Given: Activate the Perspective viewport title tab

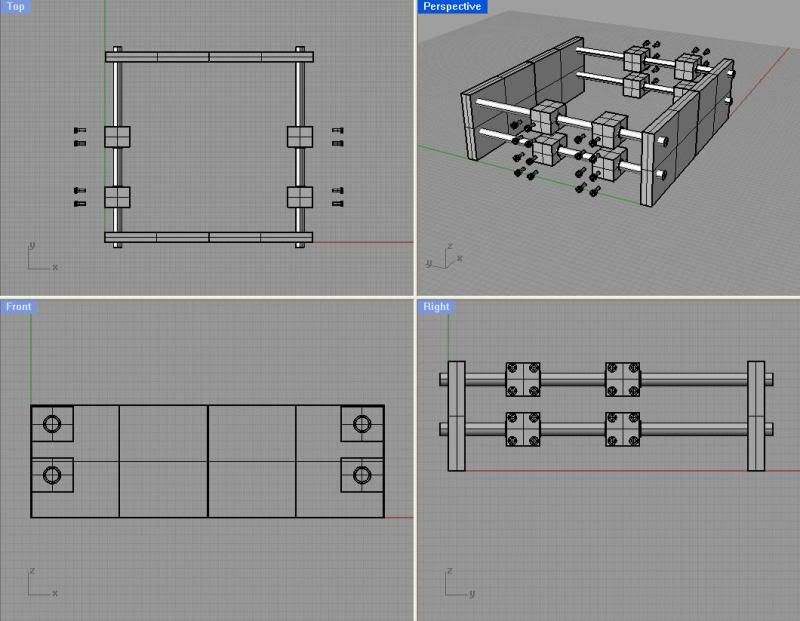Looking at the screenshot, I should pyautogui.click(x=451, y=7).
